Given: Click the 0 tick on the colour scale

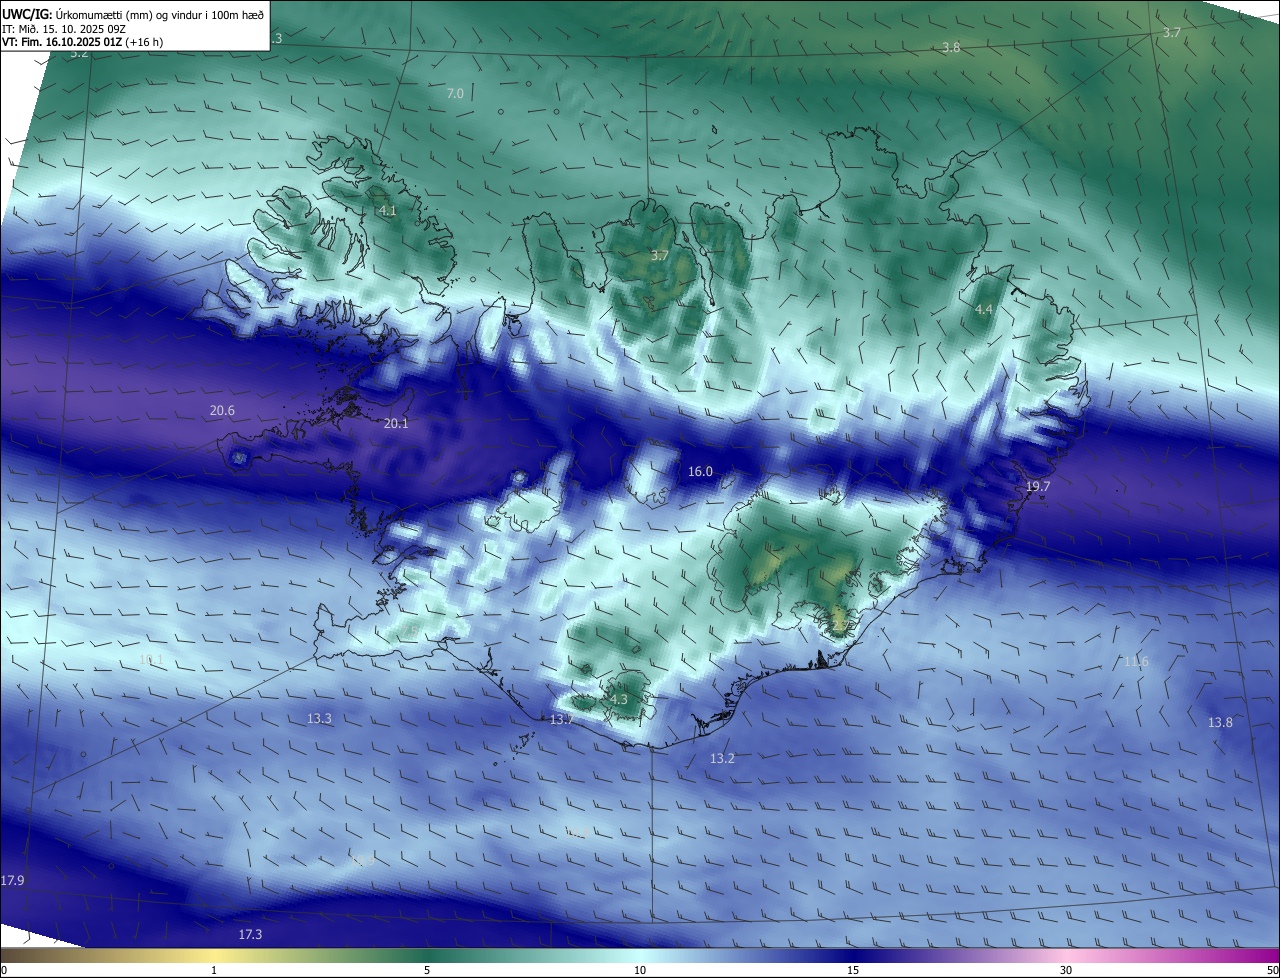Looking at the screenshot, I should click(3, 970).
